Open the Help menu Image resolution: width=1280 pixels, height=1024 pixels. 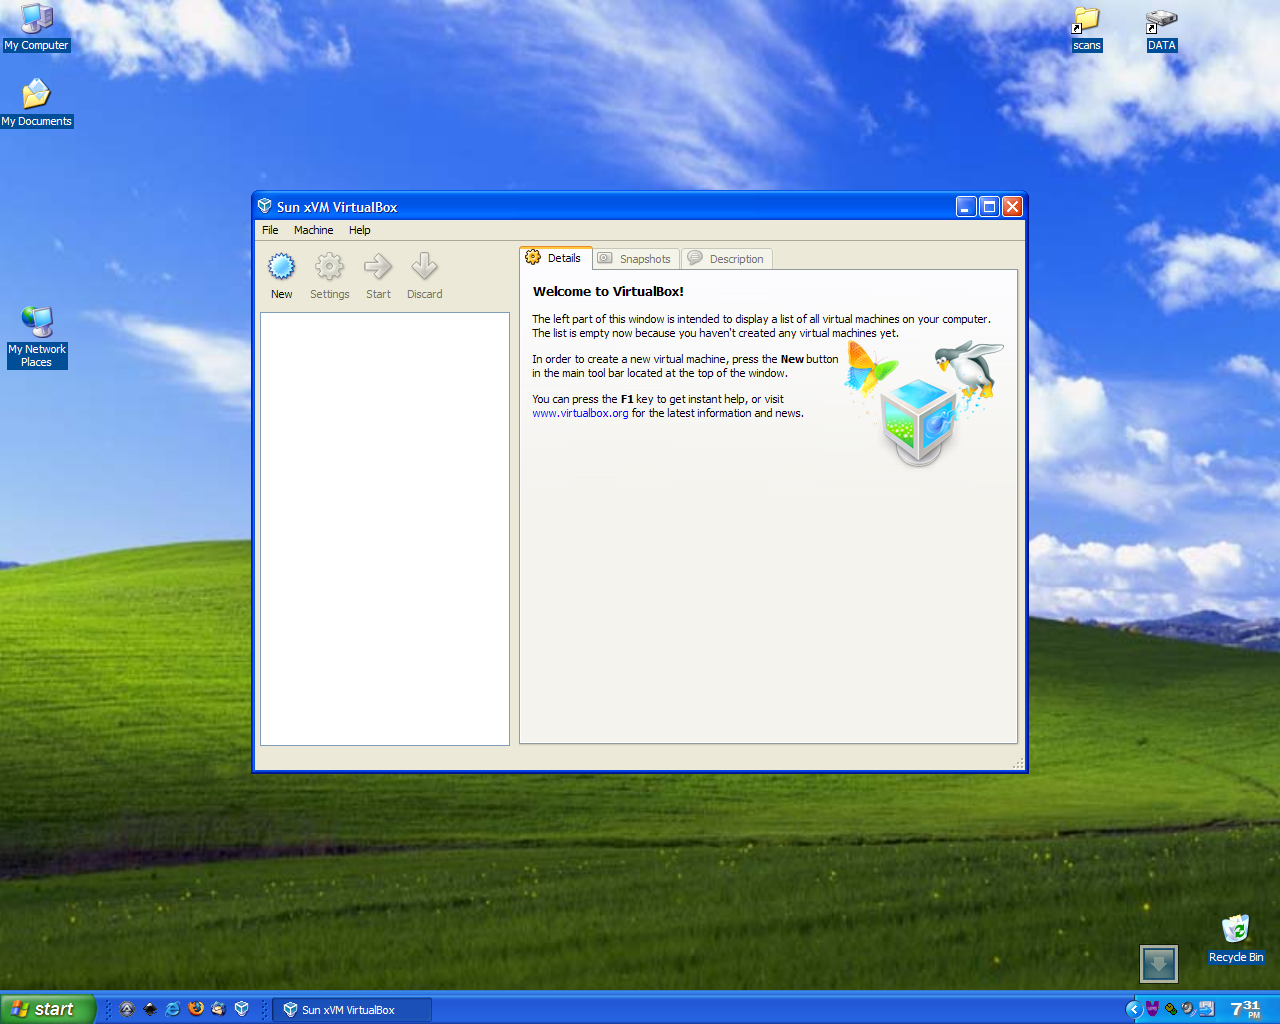[x=359, y=230]
